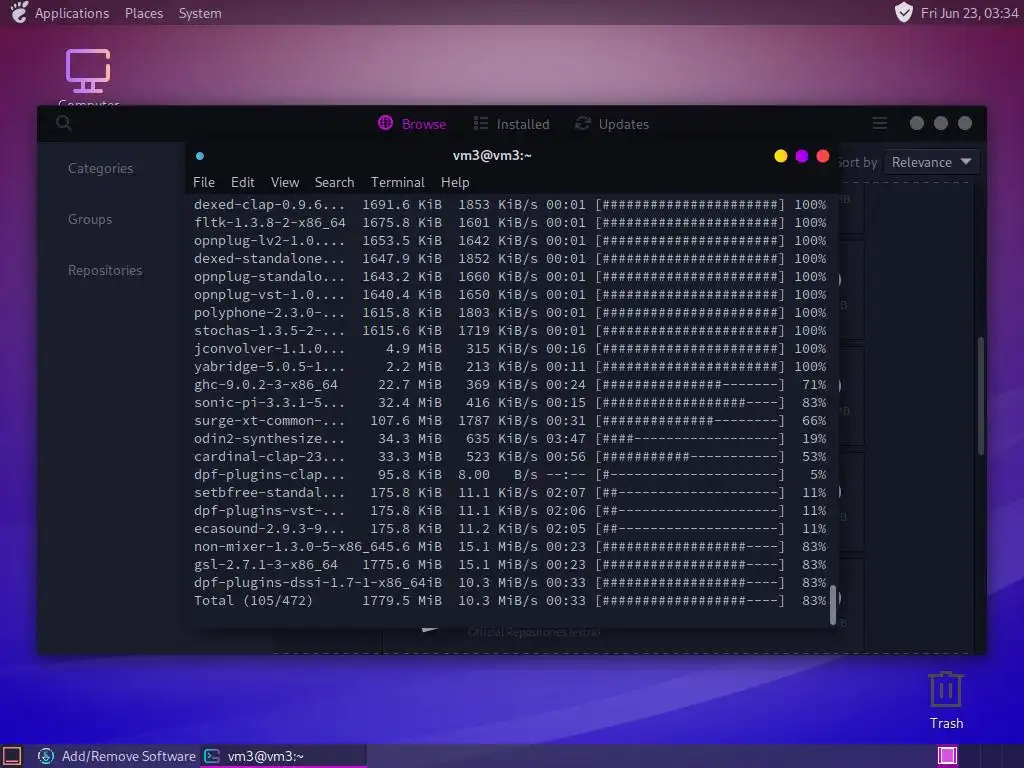
Task: Click the 'dexed-clap-0.9.6...' line
Action: [x=509, y=204]
